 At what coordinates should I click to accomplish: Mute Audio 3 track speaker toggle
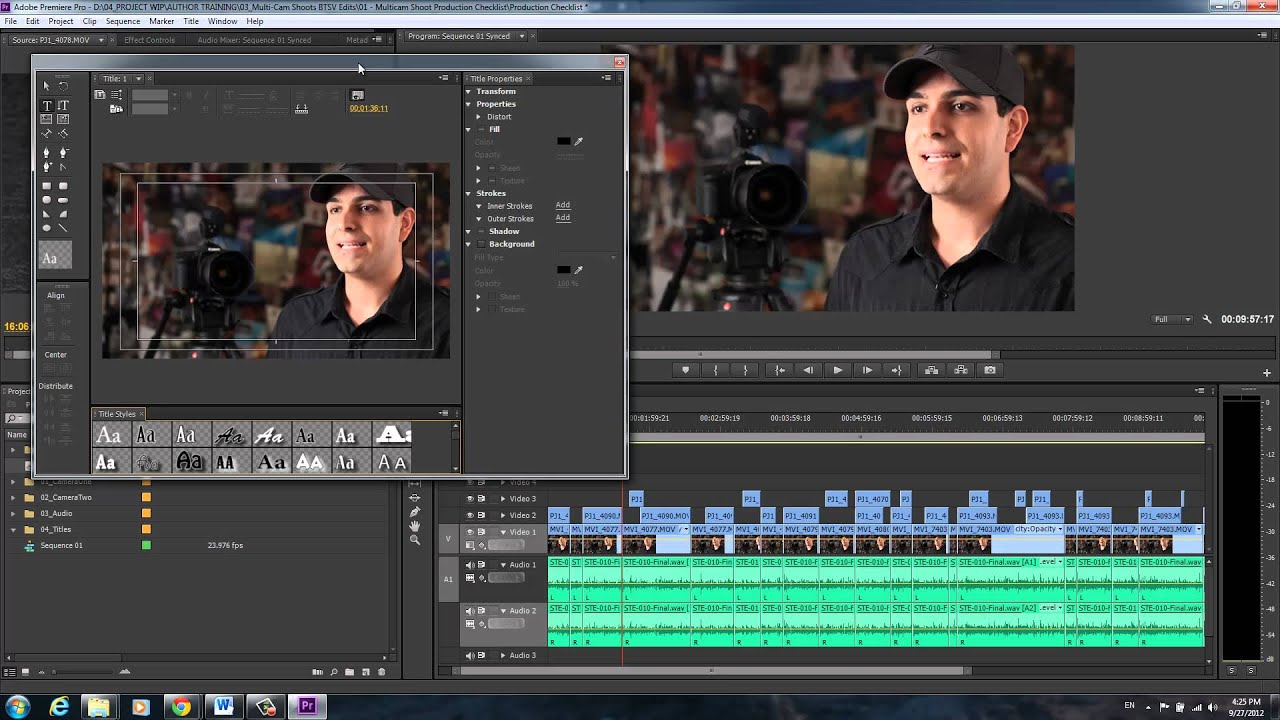[x=470, y=655]
